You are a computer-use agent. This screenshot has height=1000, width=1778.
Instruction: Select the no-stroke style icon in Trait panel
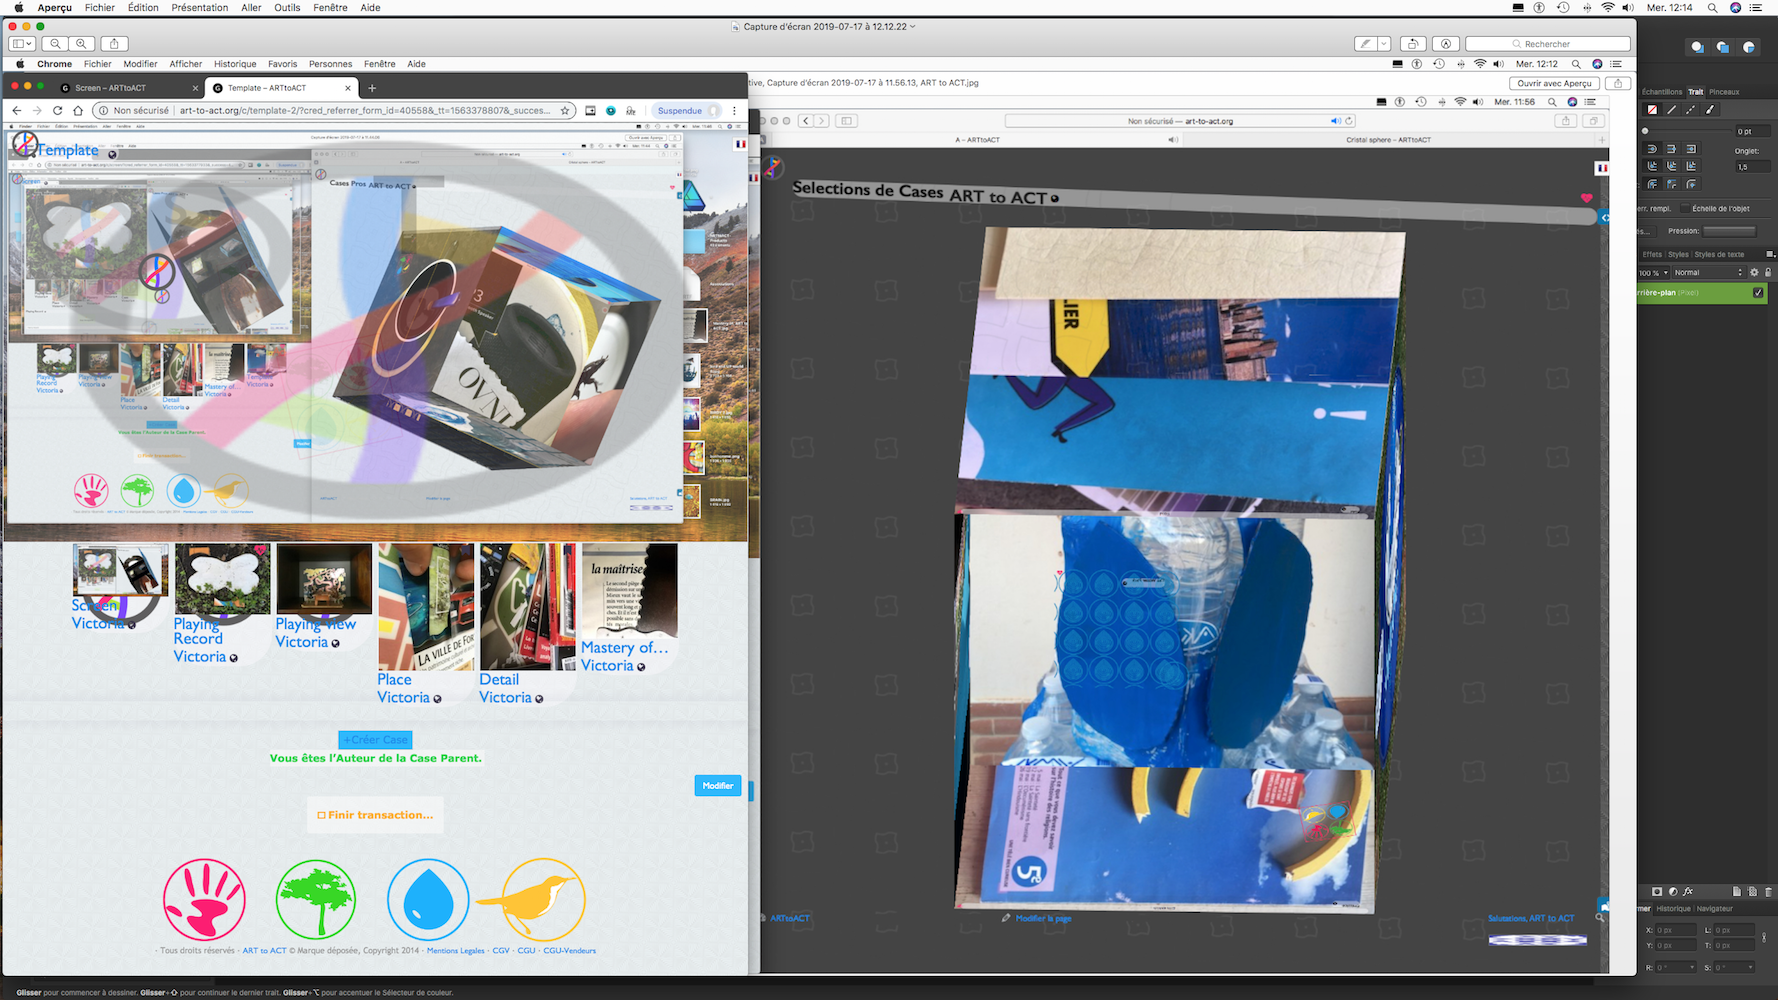click(1652, 110)
